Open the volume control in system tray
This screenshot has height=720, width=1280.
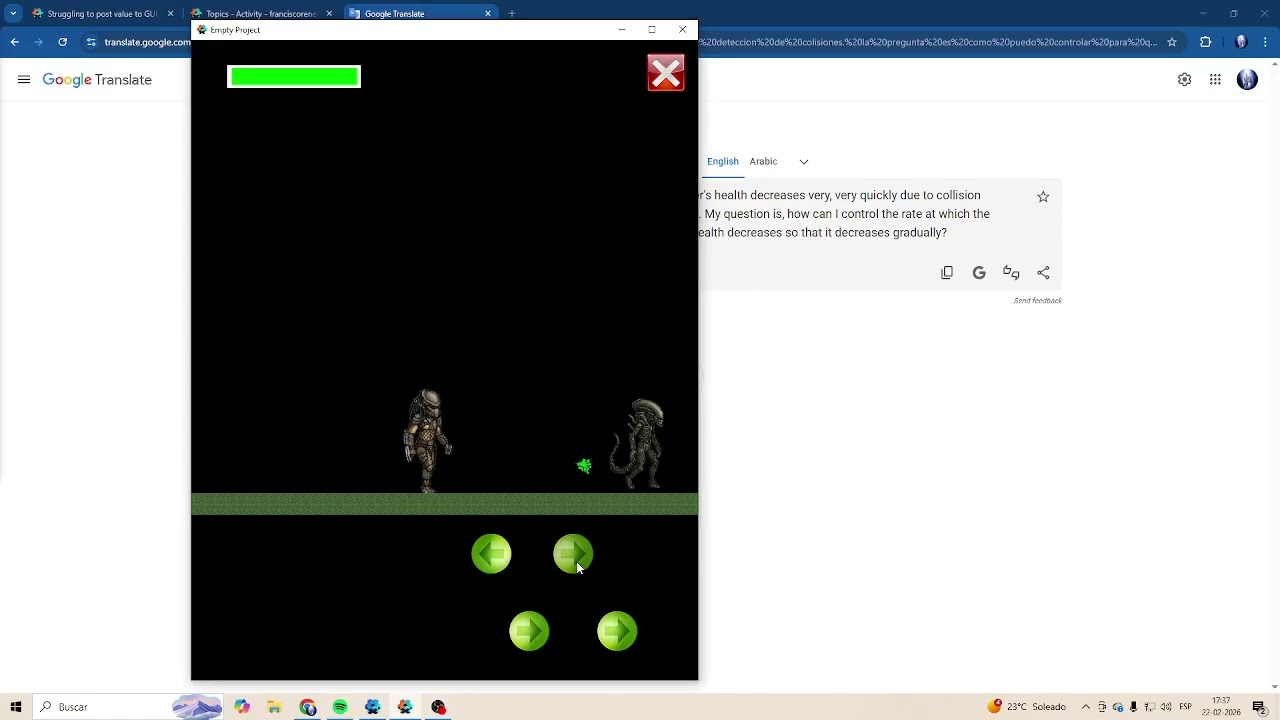coord(1166,707)
